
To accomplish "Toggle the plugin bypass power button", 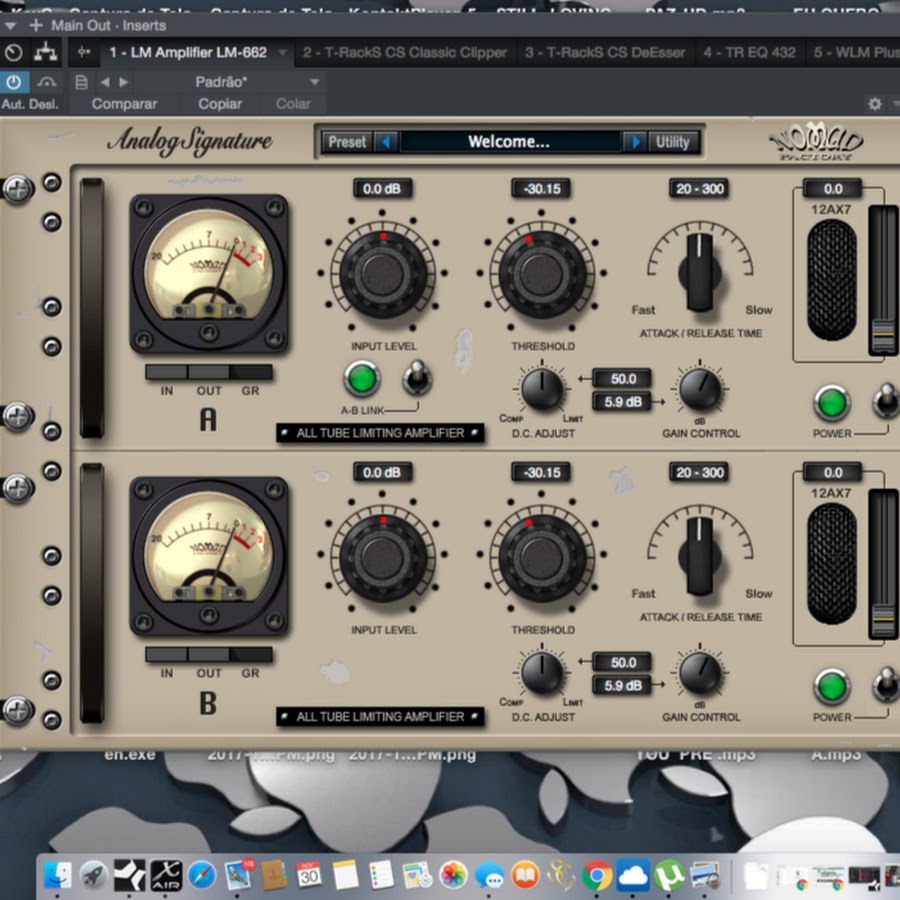I will click(x=14, y=82).
